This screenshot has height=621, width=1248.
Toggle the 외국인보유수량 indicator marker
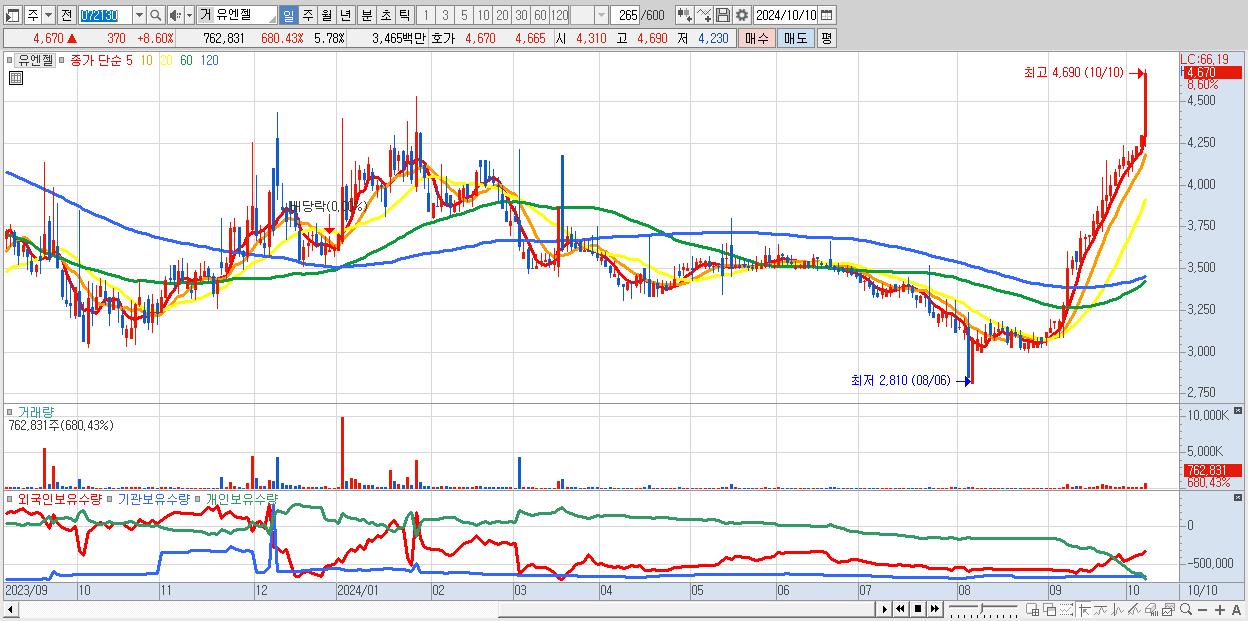pos(9,497)
